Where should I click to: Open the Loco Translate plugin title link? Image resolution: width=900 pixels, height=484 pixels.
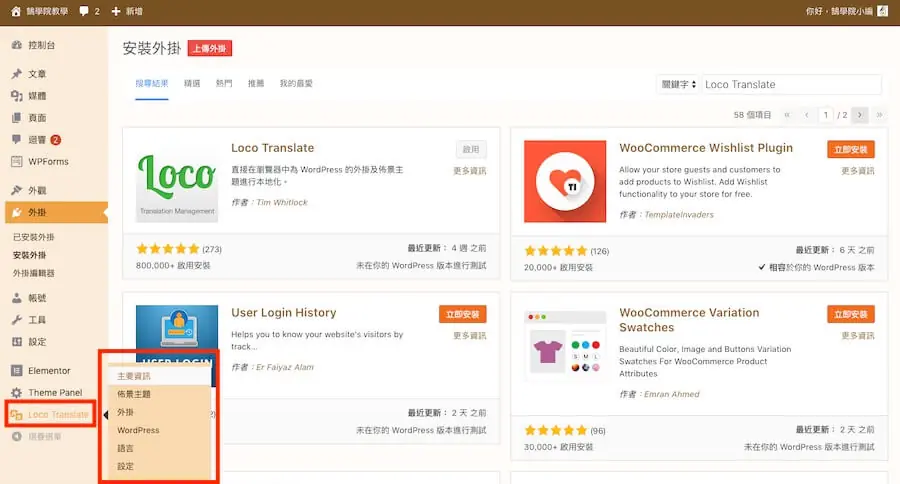[273, 148]
